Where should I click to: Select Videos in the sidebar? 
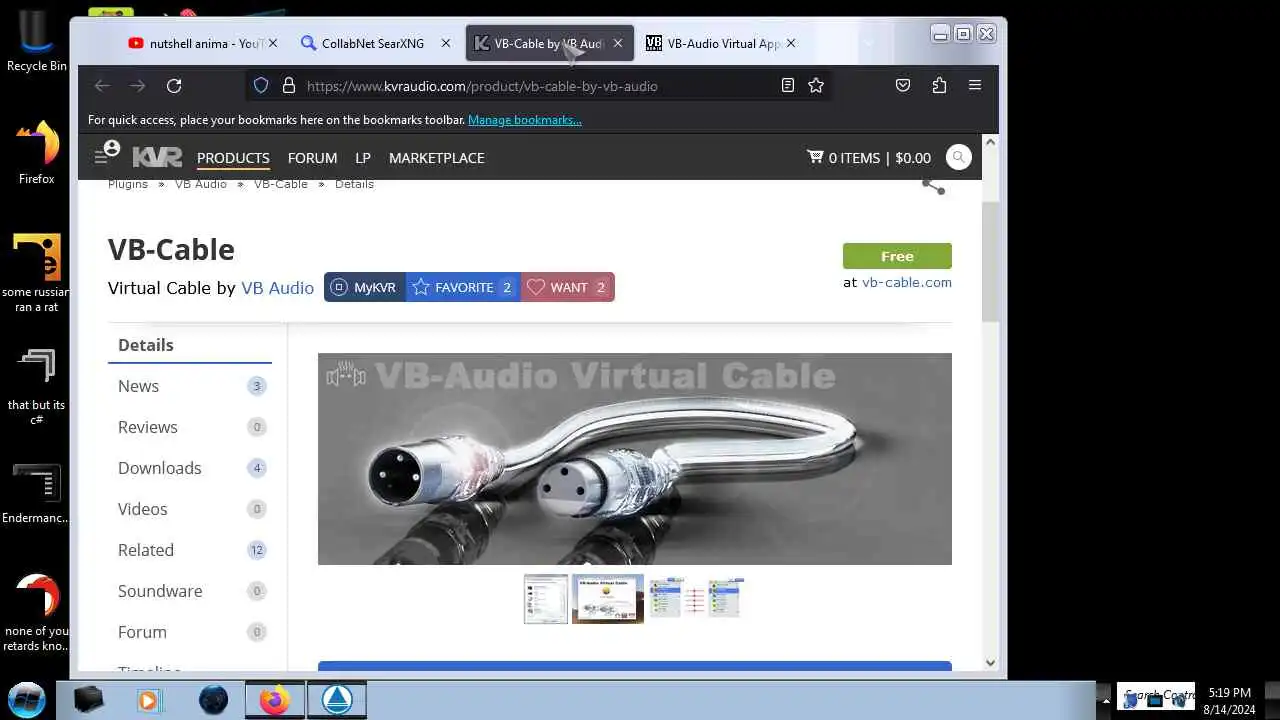click(x=189, y=509)
